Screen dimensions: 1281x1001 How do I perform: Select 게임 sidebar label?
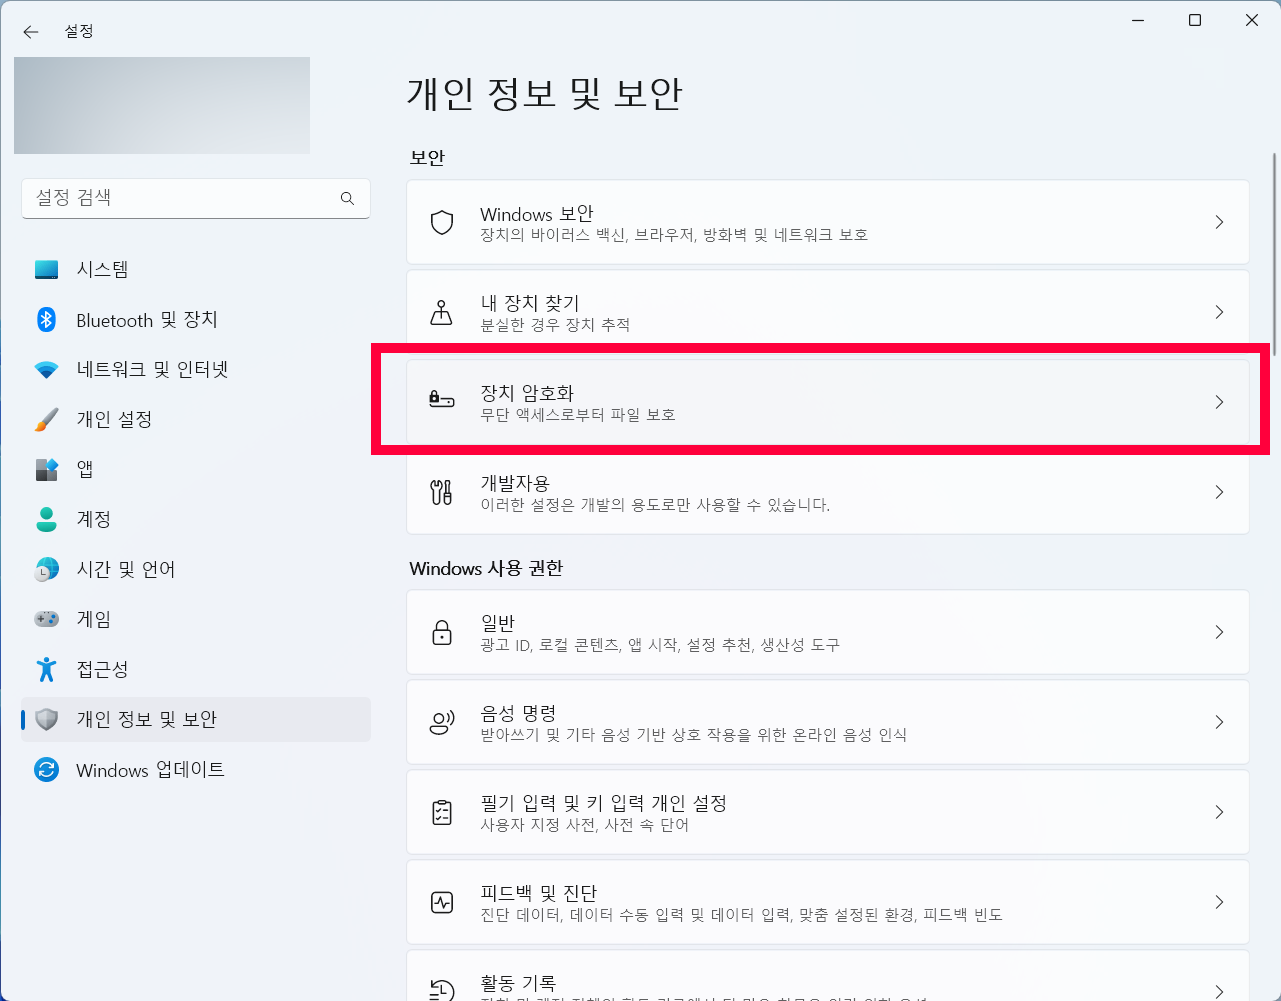(x=94, y=619)
